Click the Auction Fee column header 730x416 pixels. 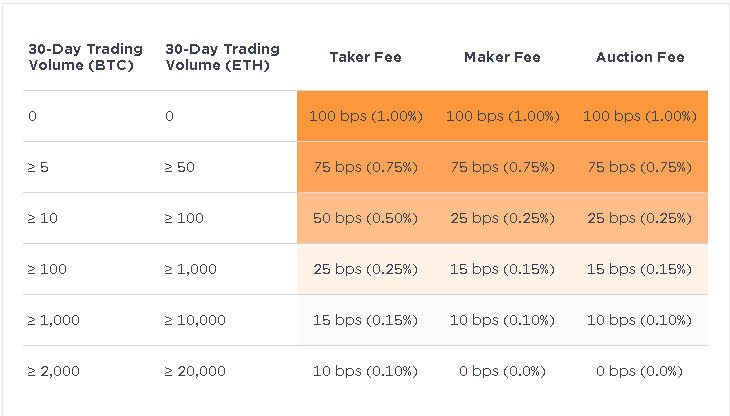click(640, 57)
